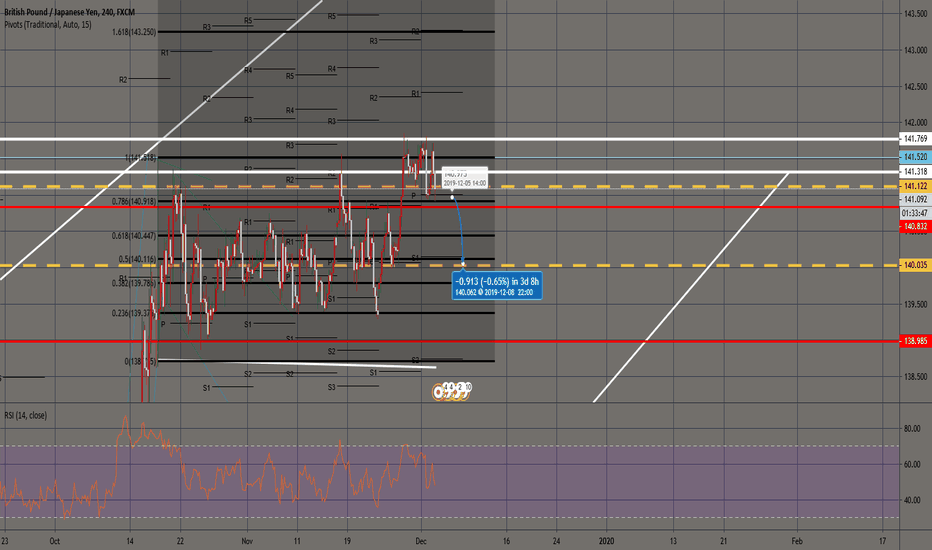Click the 01:33:47 bar countdown timer

[915, 213]
